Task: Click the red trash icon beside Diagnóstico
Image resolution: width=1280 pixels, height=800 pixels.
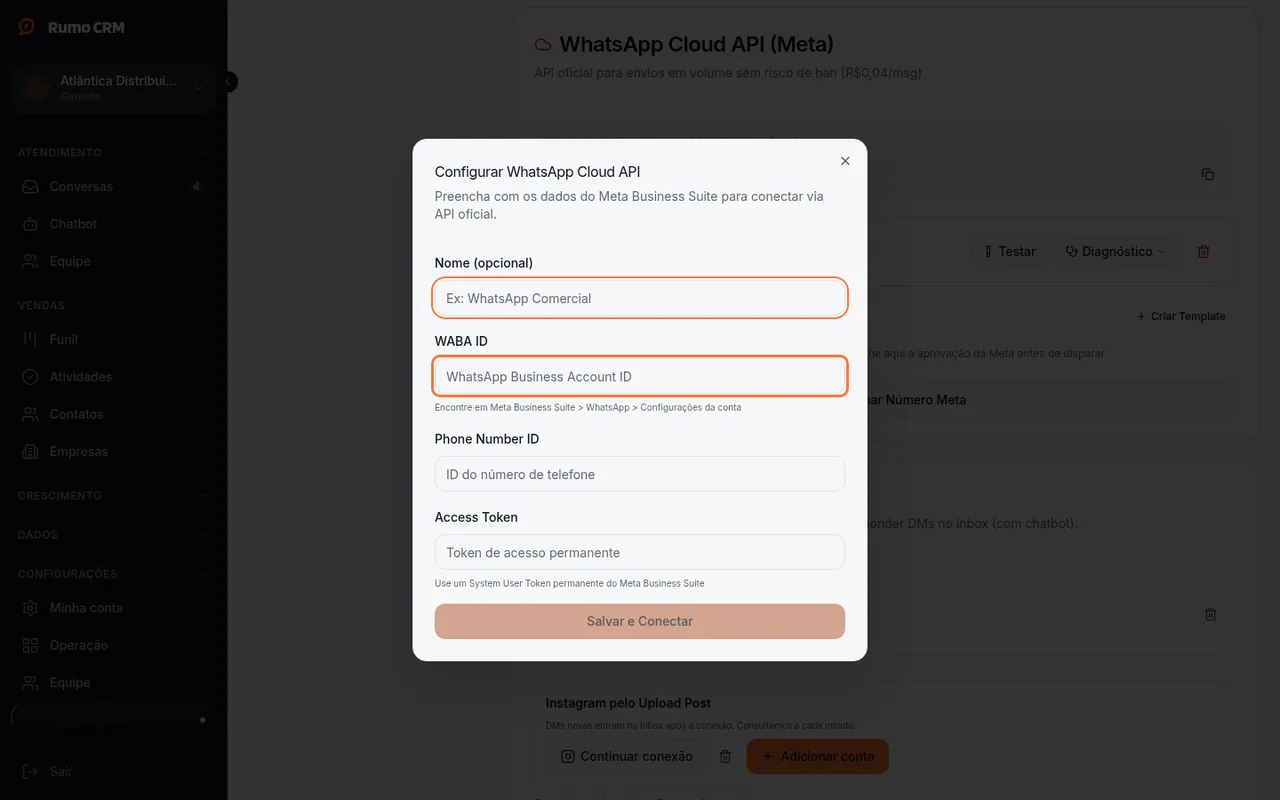Action: [1203, 251]
